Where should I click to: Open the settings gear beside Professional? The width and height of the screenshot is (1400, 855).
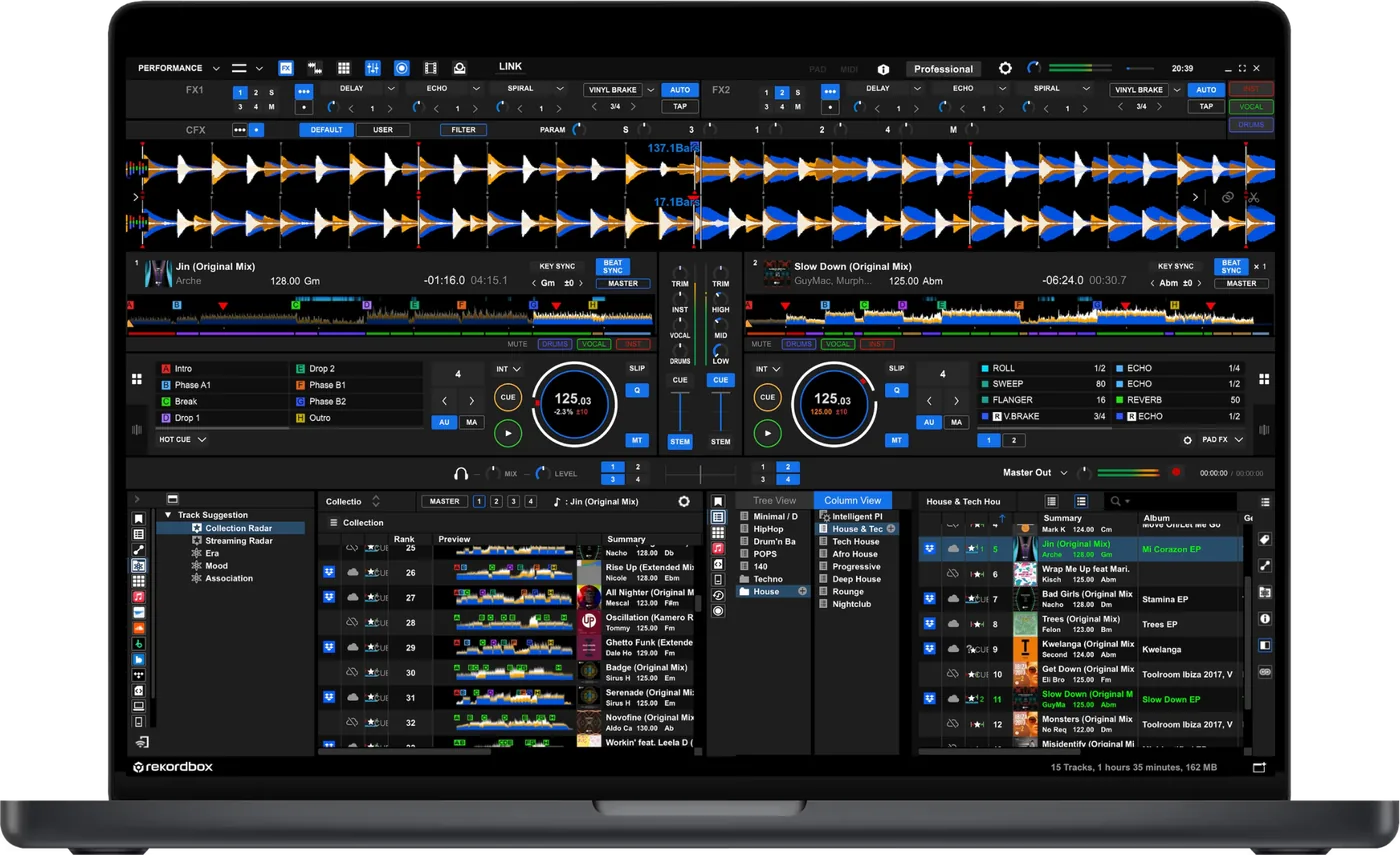(x=1005, y=69)
